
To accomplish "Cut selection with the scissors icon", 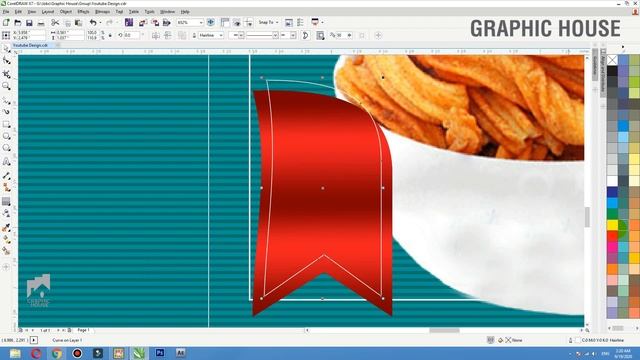I will coord(55,23).
